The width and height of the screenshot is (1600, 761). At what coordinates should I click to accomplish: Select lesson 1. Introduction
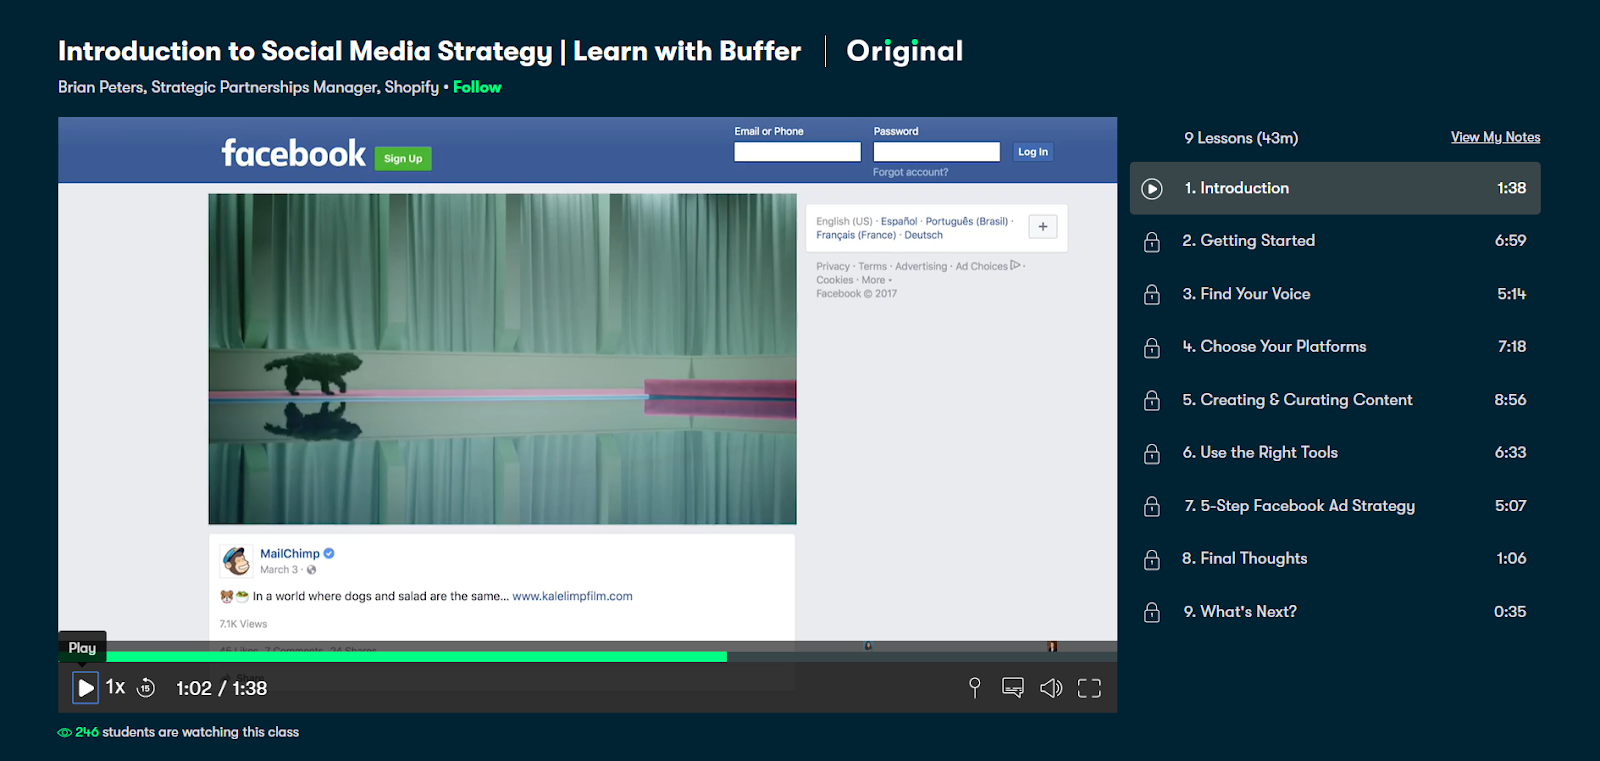point(1335,188)
